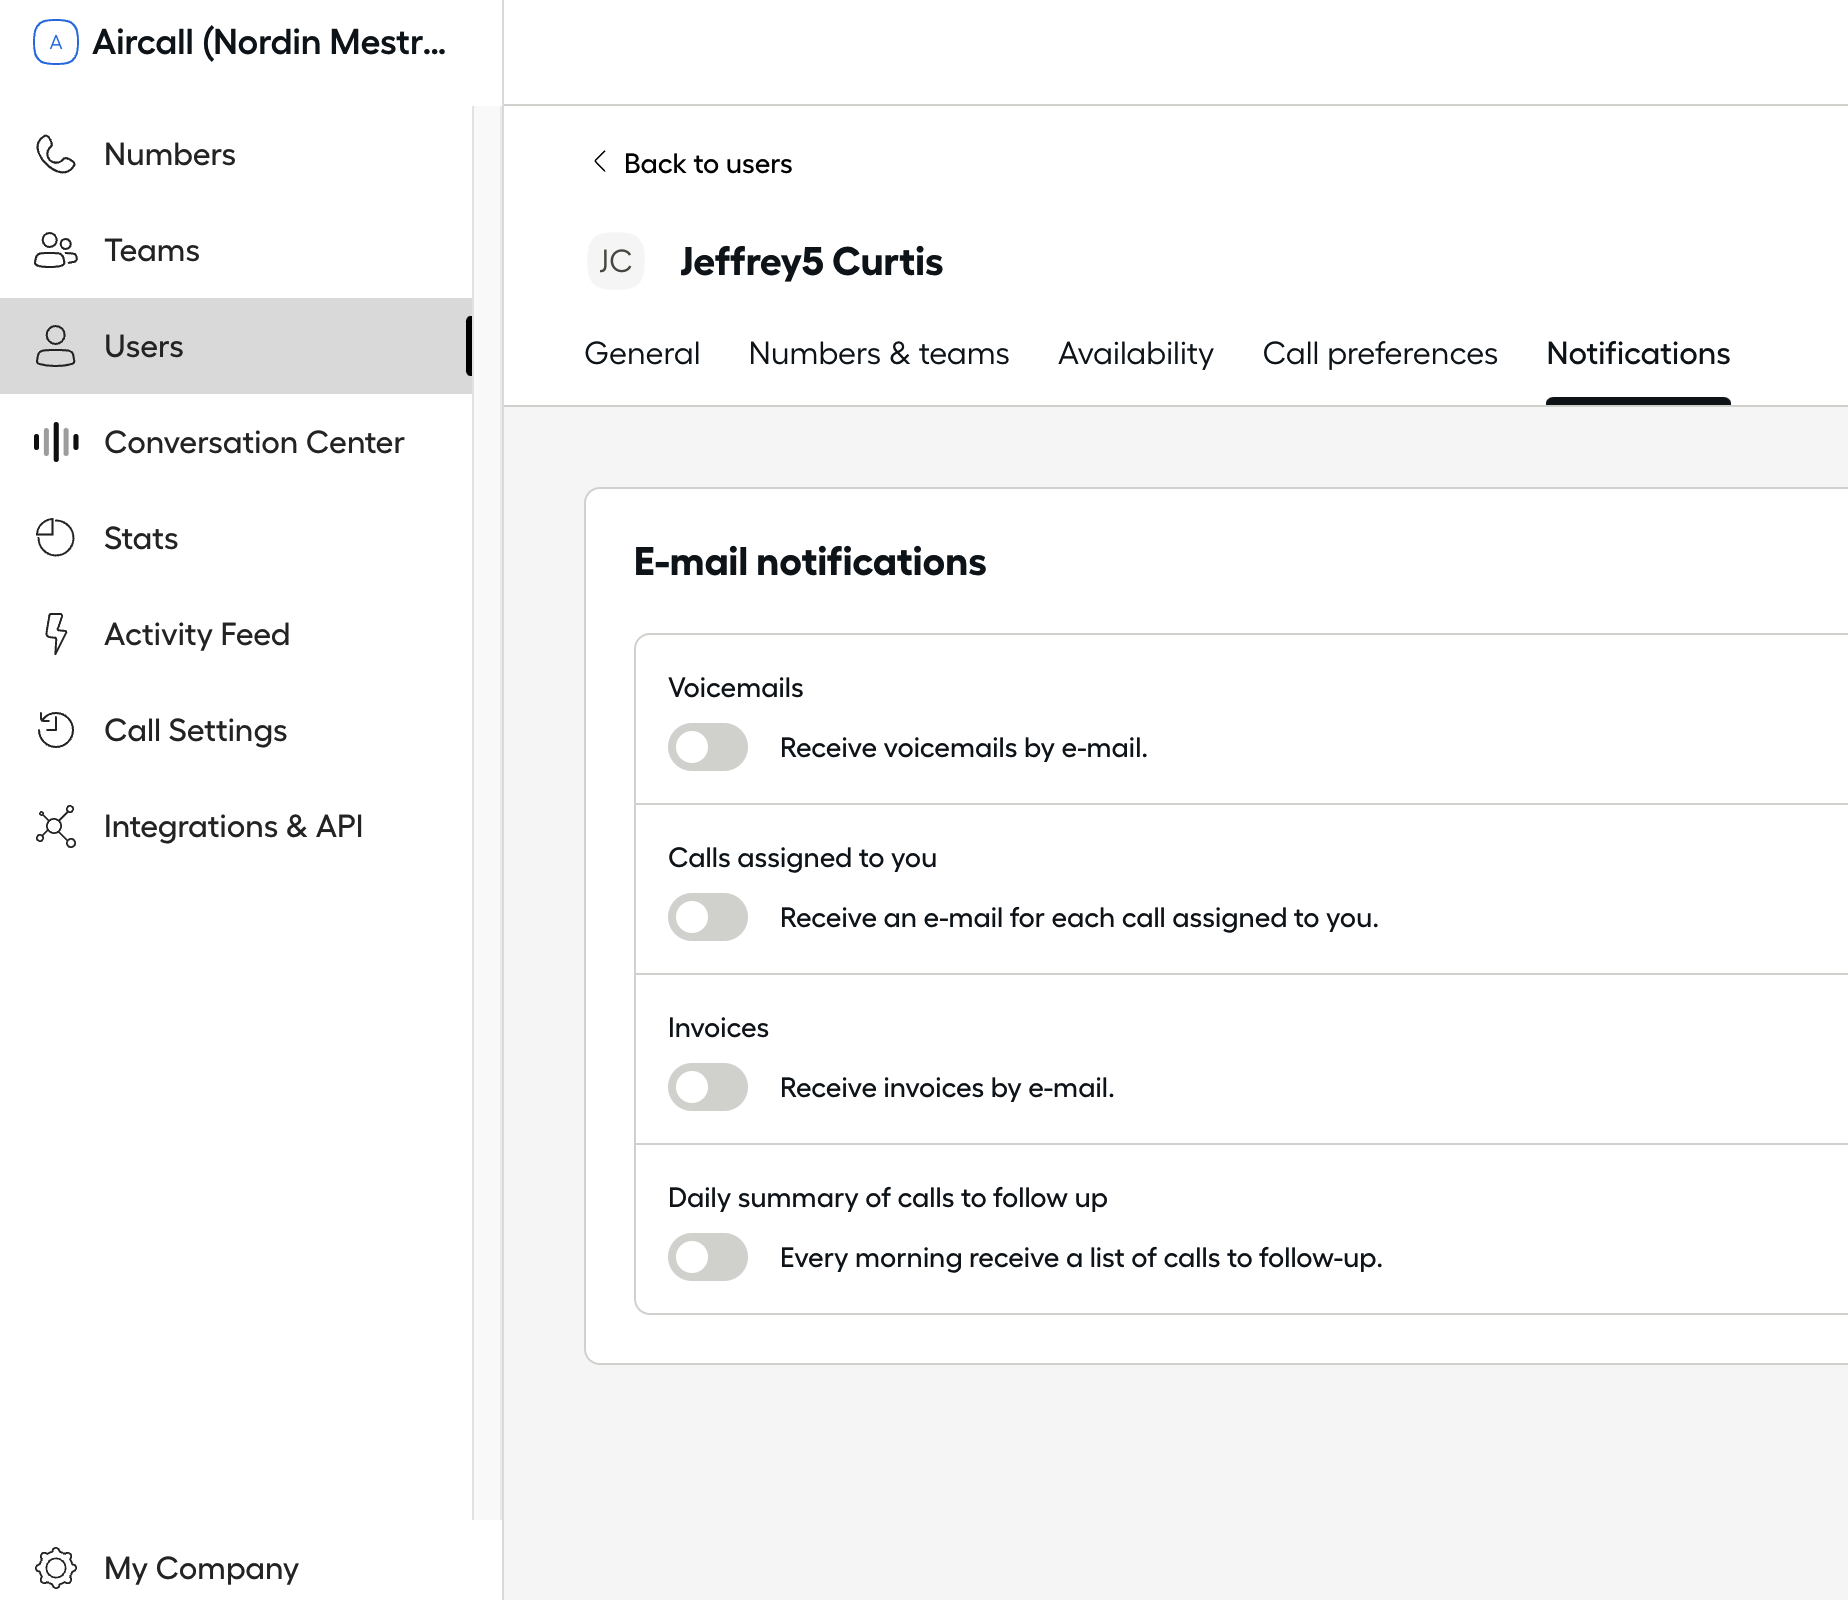1848x1600 pixels.
Task: Click the Aircall logo icon
Action: [x=56, y=42]
